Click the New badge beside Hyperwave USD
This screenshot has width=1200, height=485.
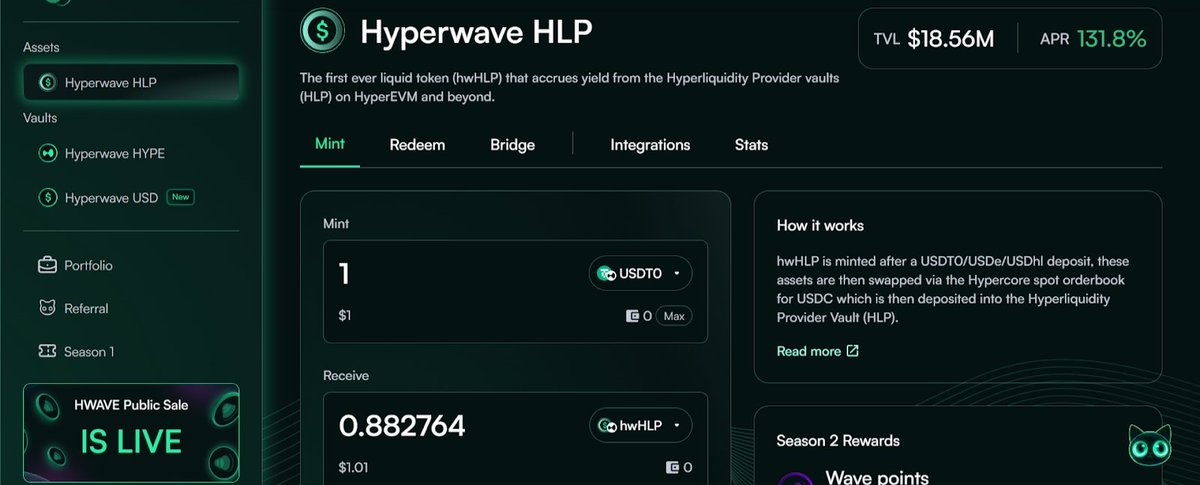point(180,197)
